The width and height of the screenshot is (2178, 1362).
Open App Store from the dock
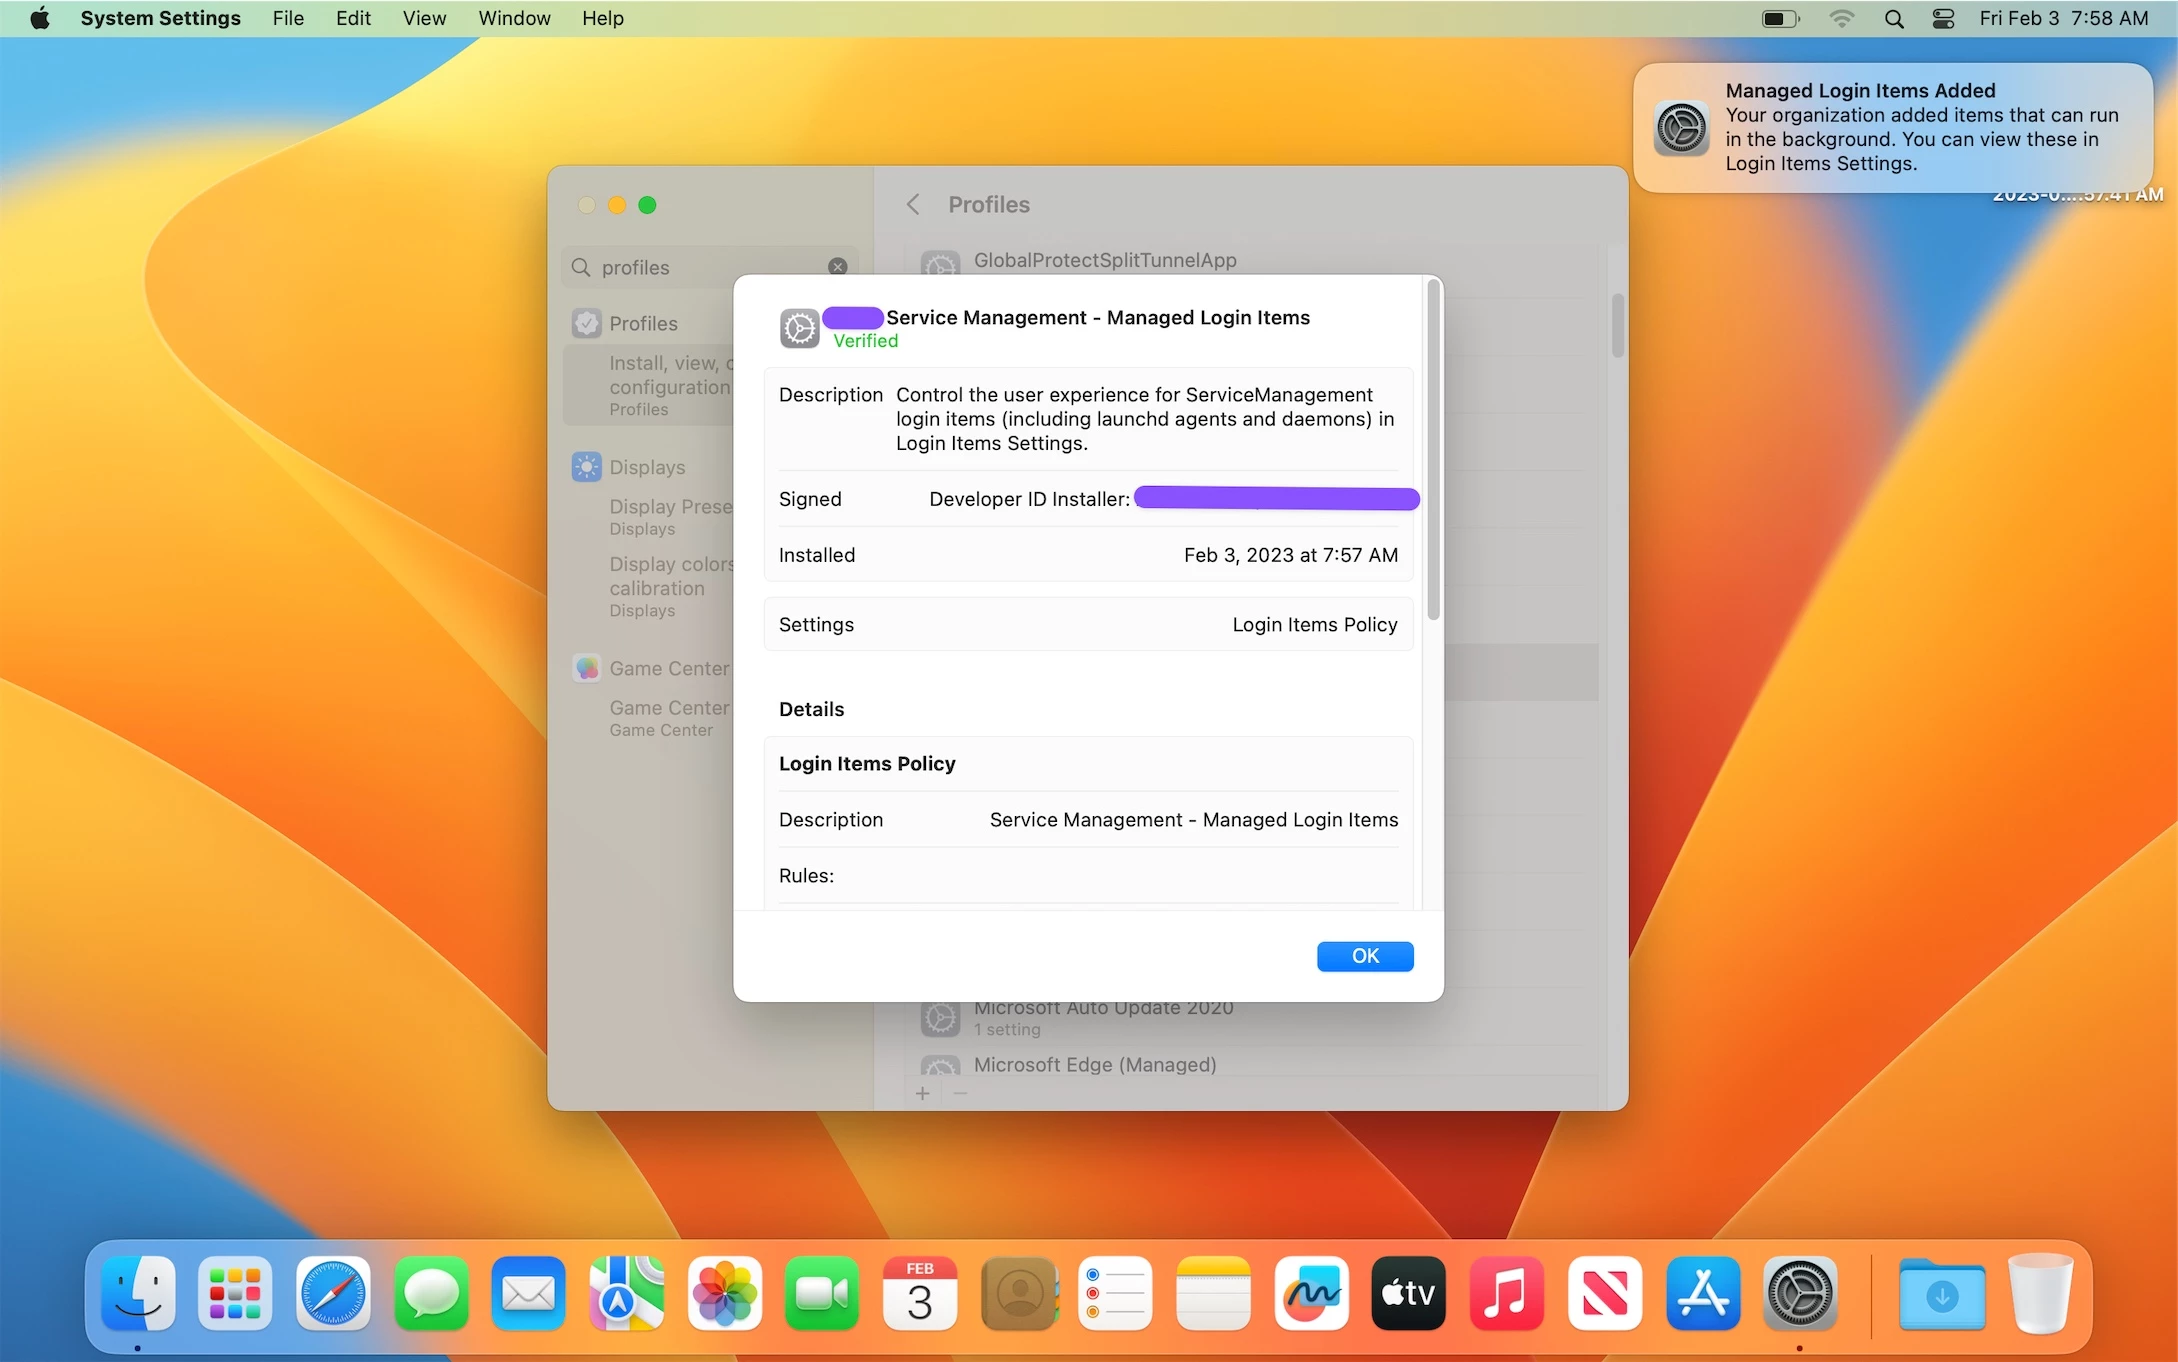1702,1294
